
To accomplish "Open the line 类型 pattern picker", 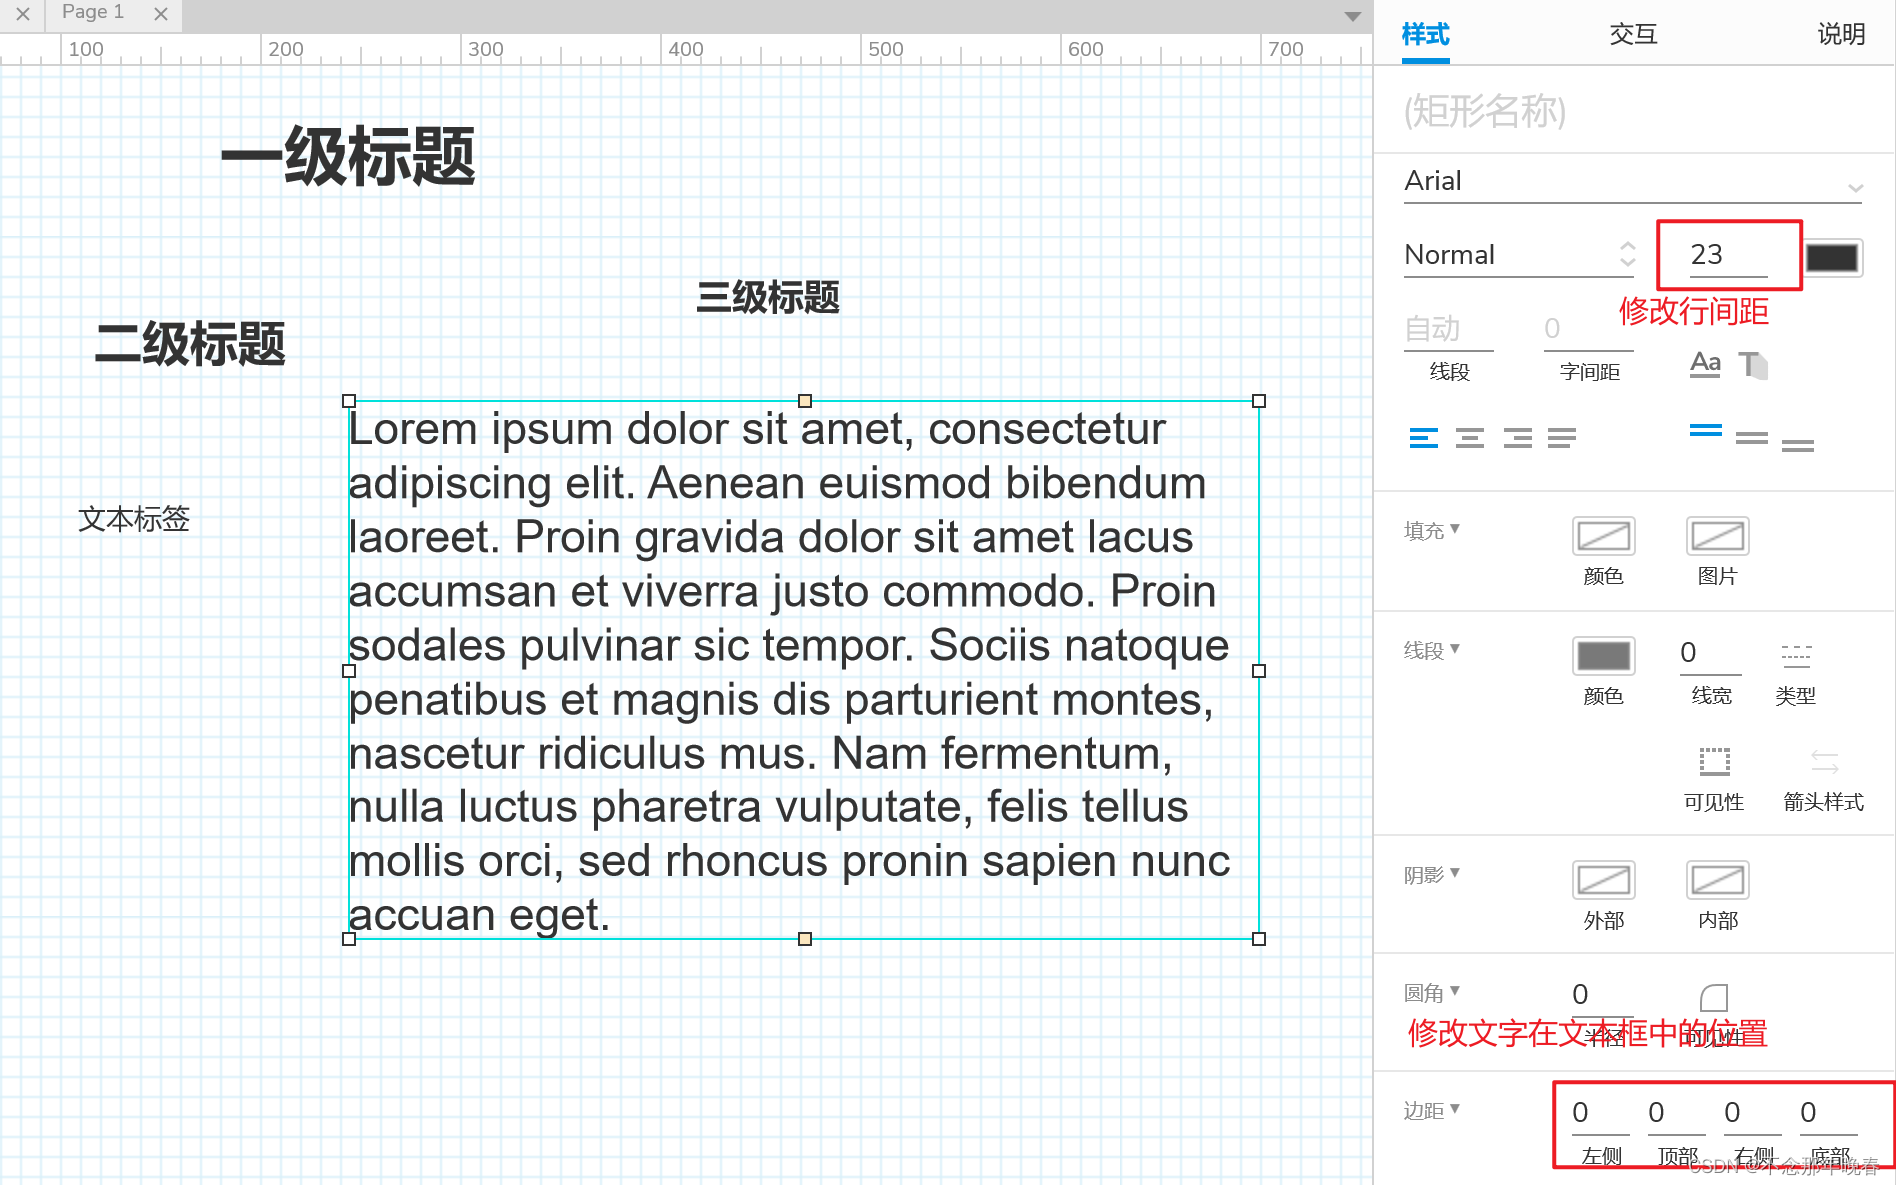I will click(1796, 655).
